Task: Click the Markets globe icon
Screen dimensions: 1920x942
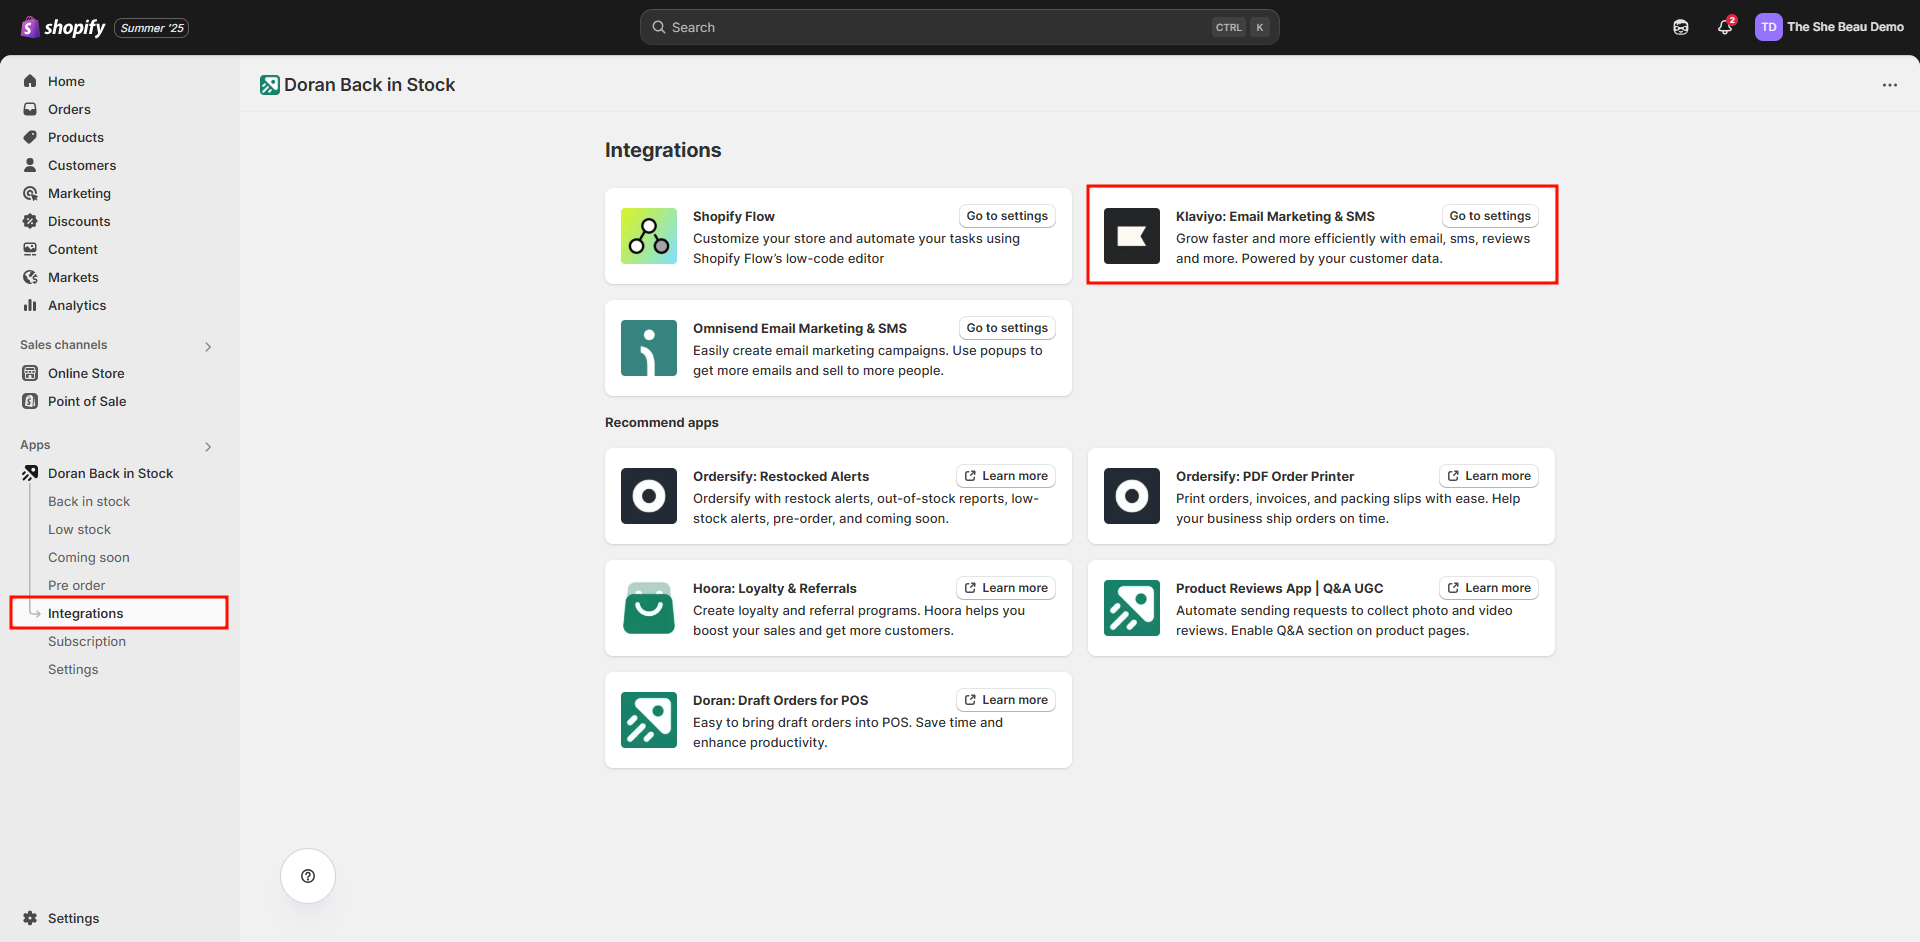Action: (x=30, y=277)
